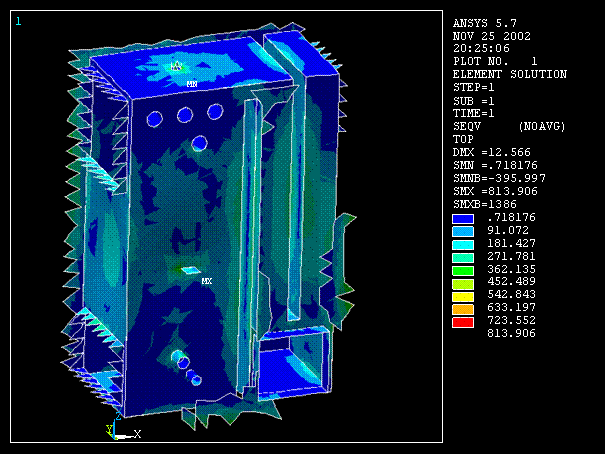Click the yellow-green 452.489 legend swatch
This screenshot has width=605, height=454.
[x=463, y=284]
